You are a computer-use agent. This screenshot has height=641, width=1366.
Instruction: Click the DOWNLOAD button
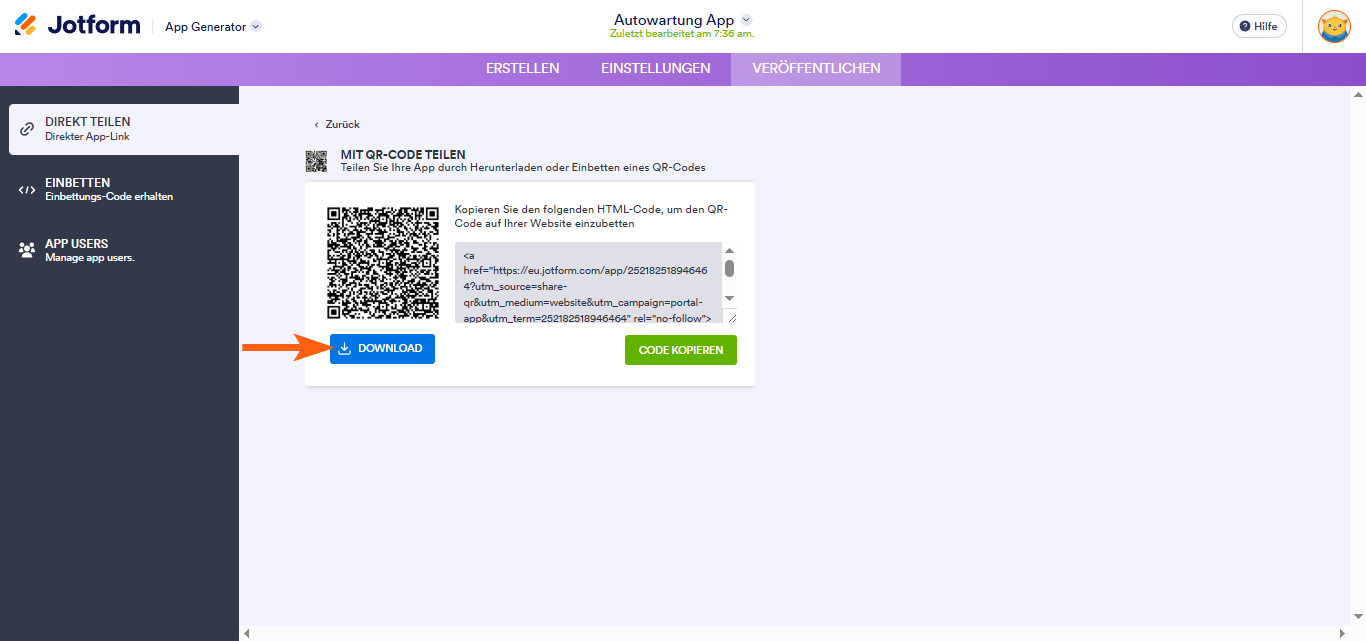click(382, 349)
